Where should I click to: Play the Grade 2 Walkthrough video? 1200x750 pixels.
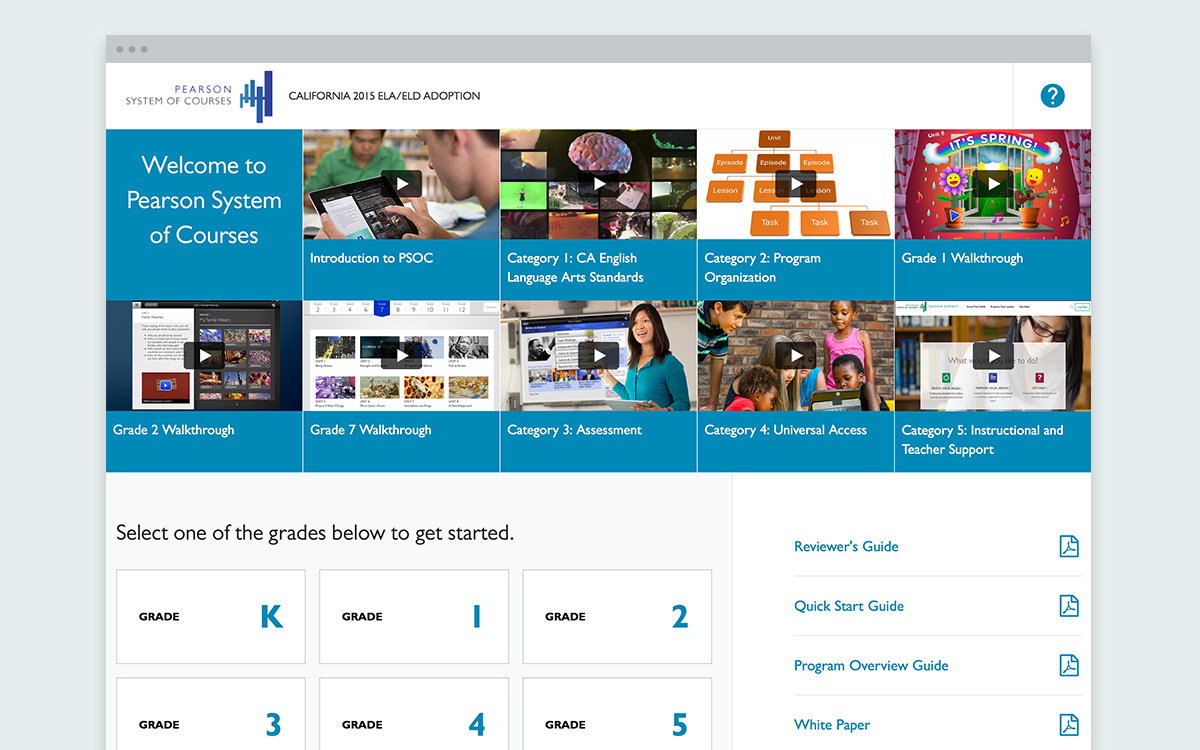click(204, 356)
